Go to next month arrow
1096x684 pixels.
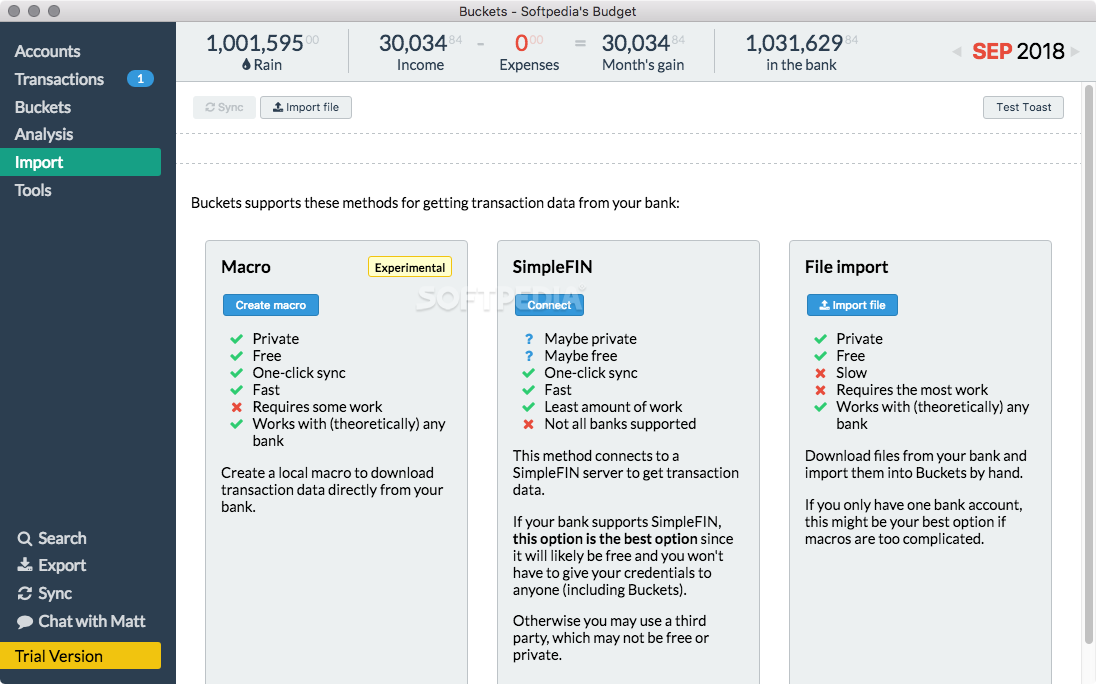1075,51
